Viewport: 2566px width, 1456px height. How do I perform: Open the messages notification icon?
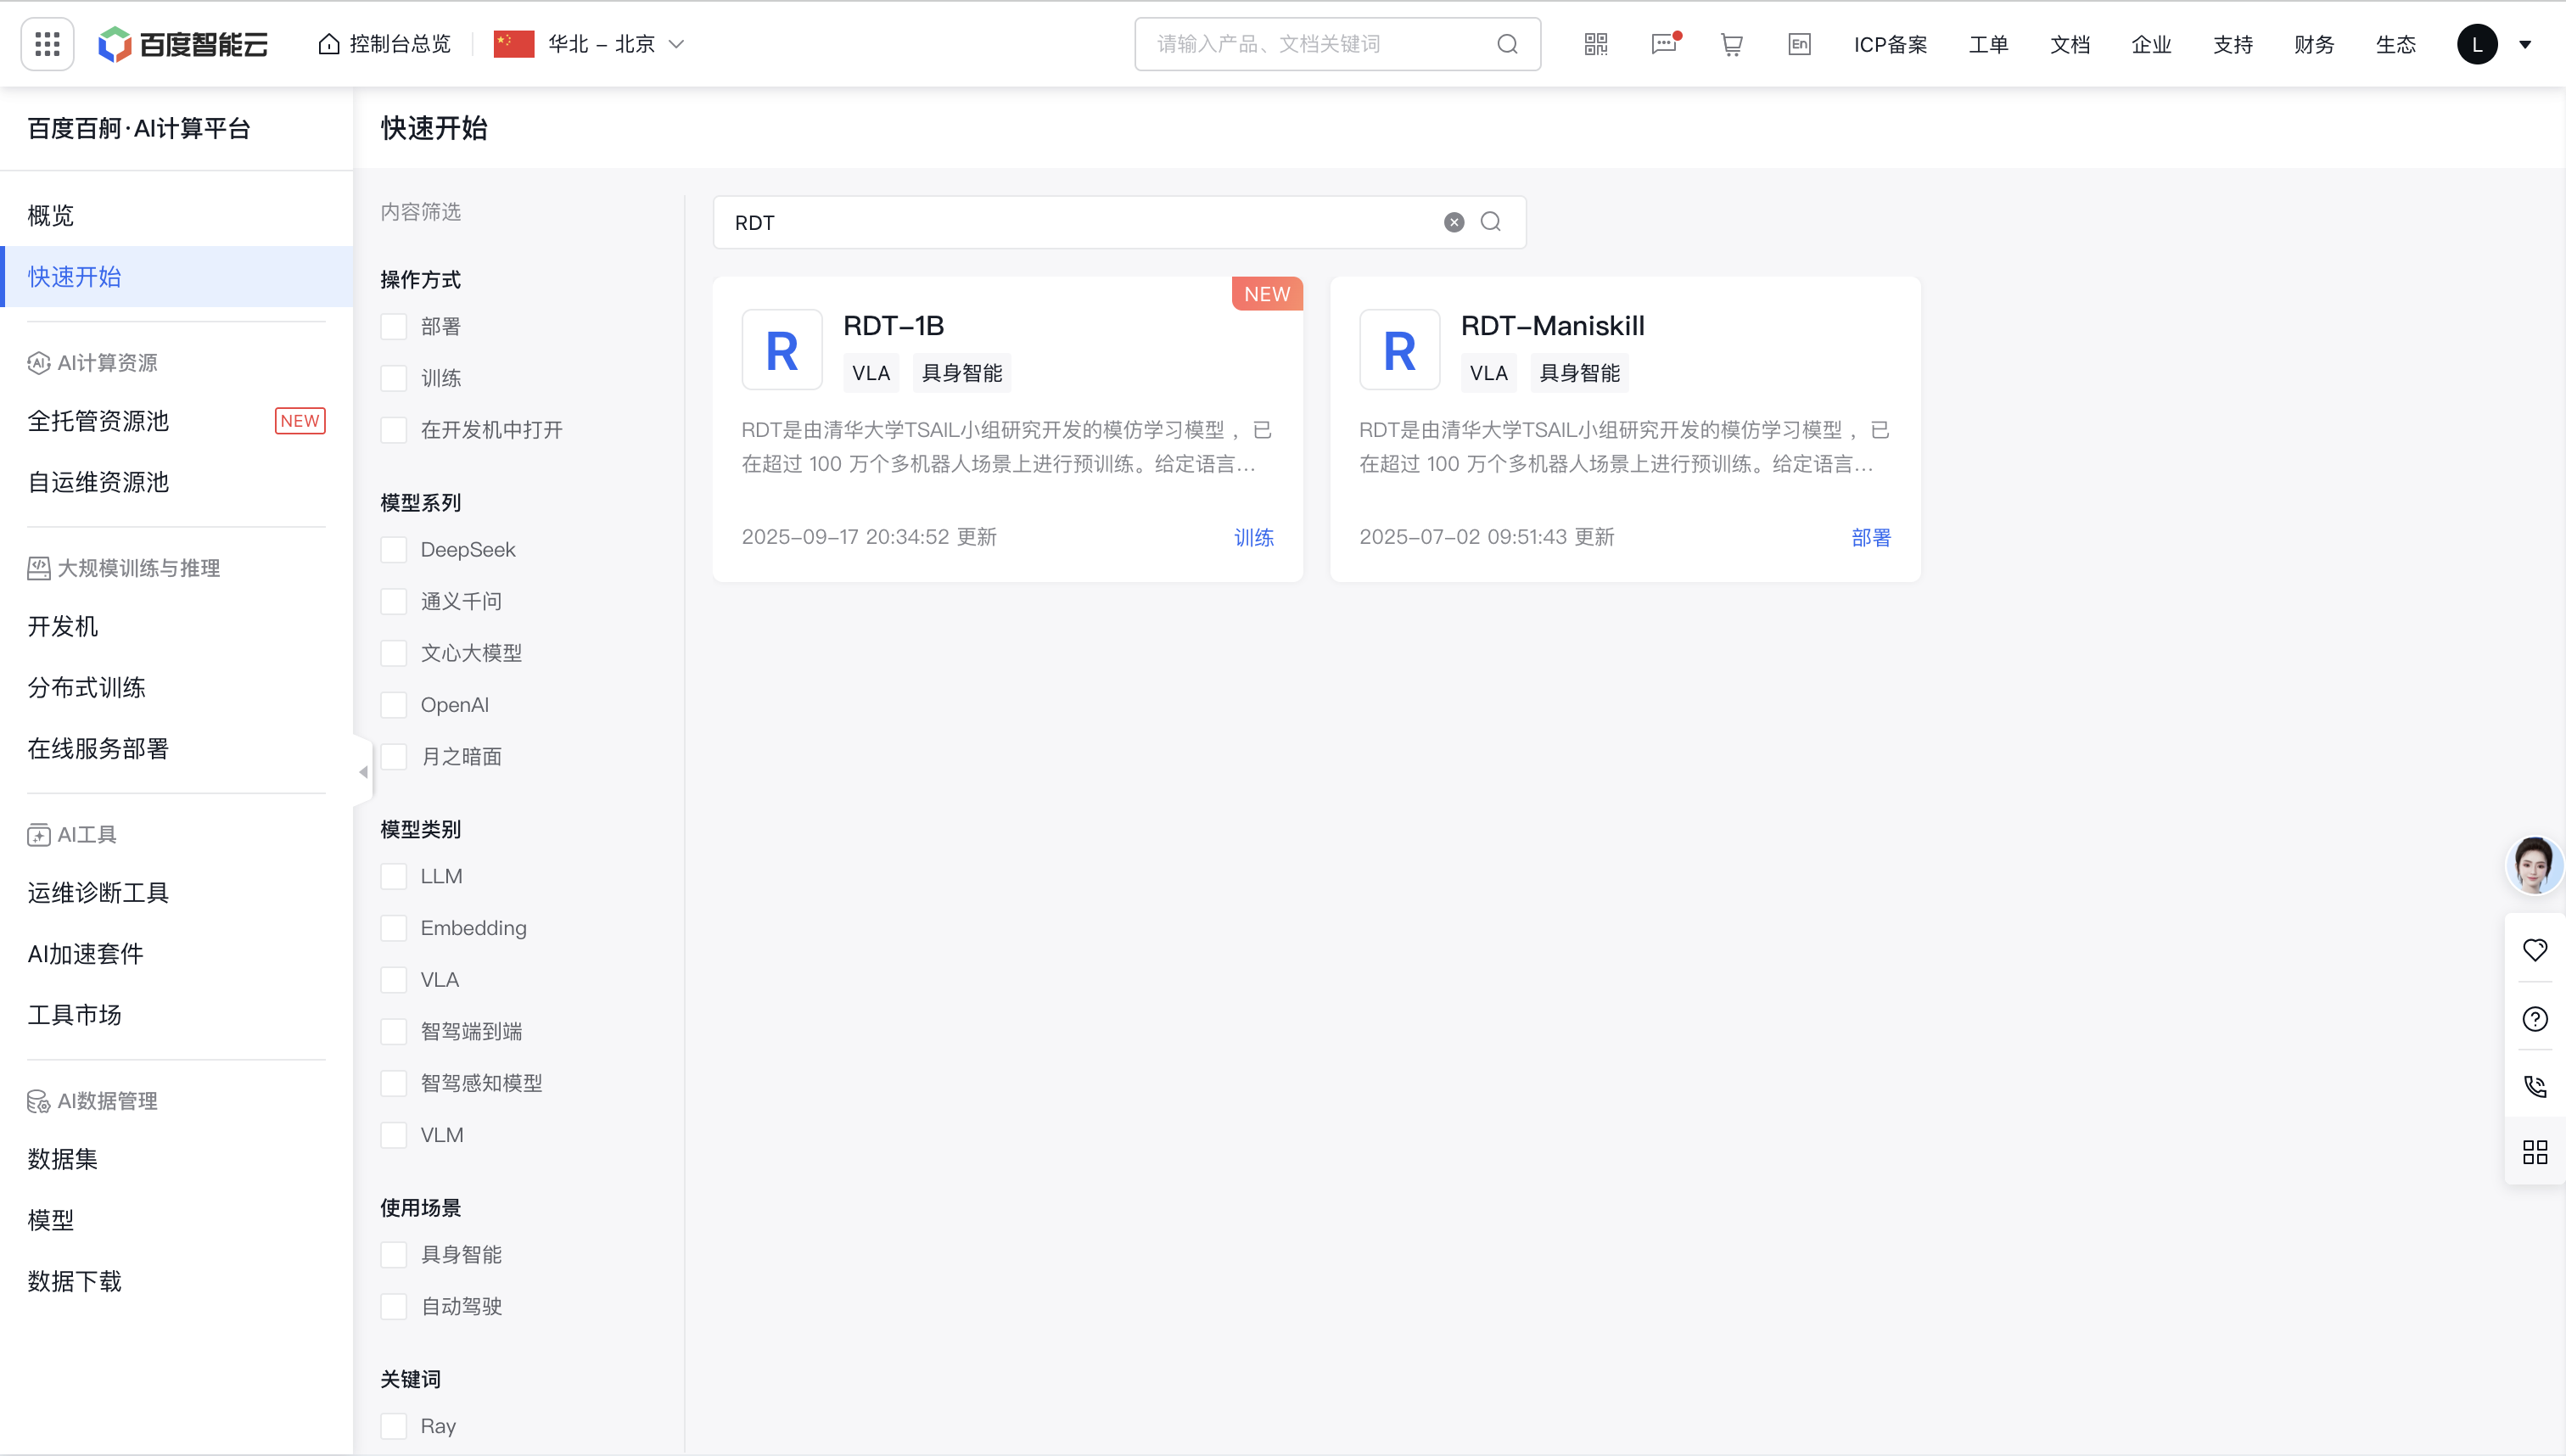[1664, 44]
